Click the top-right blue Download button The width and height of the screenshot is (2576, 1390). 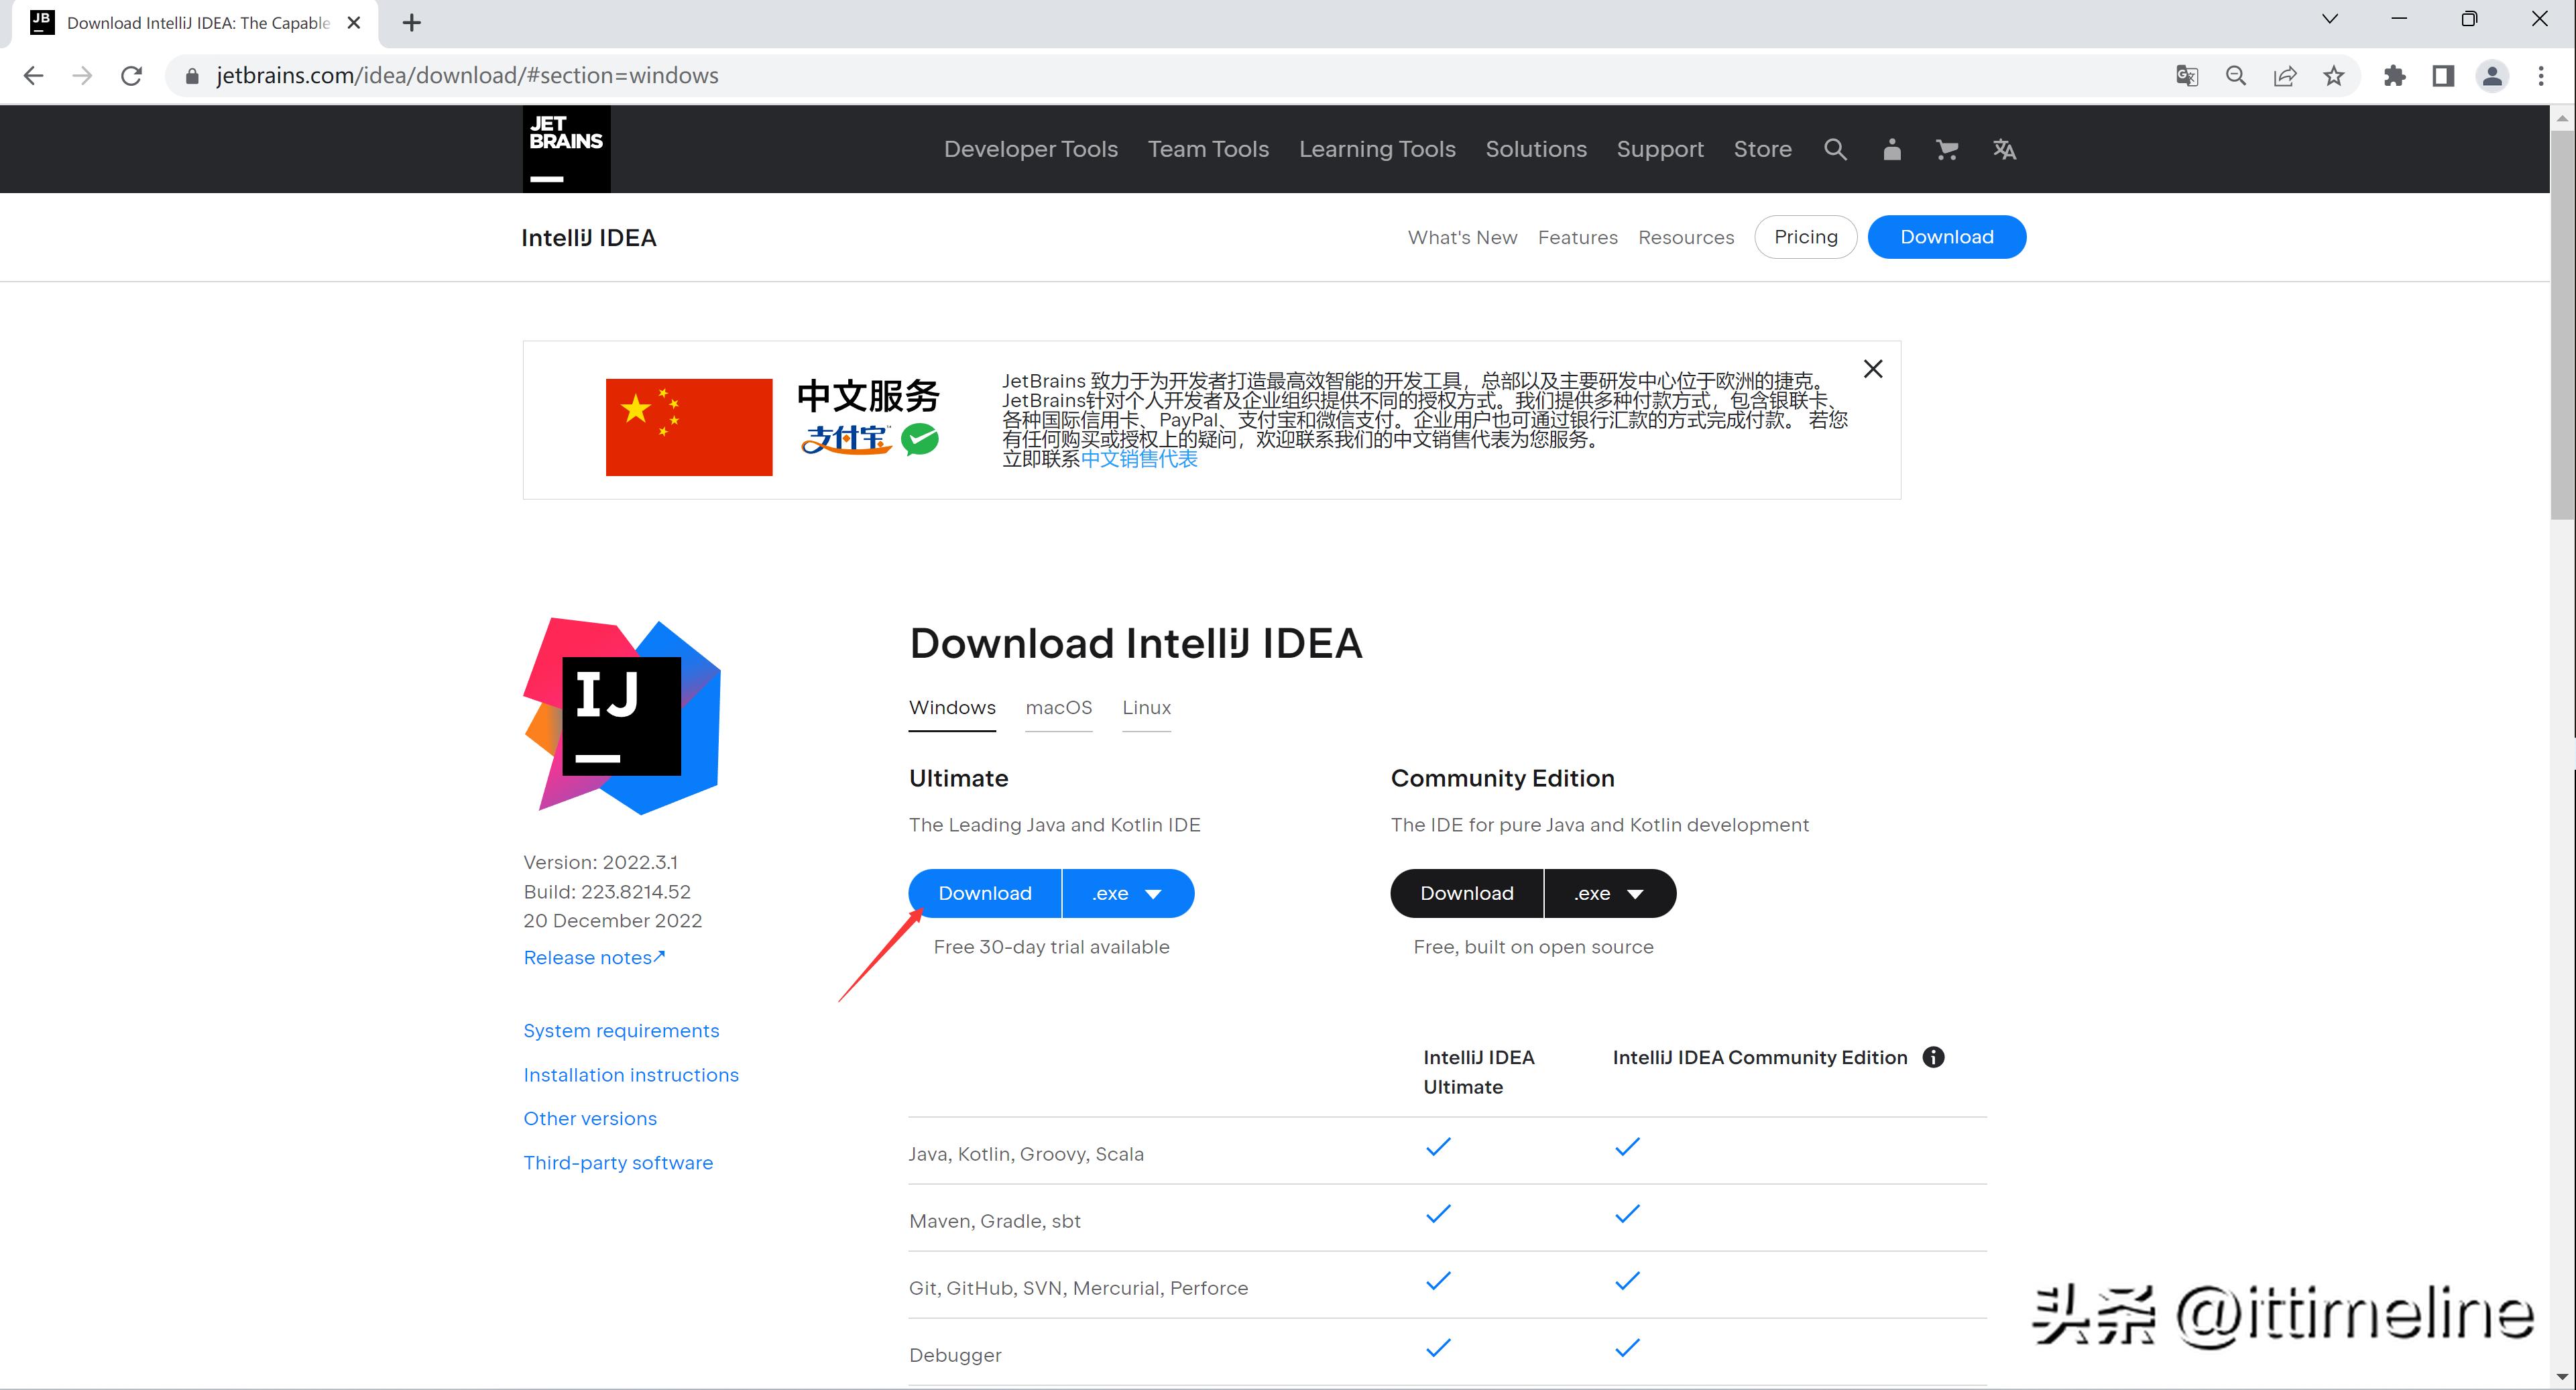pos(1946,237)
